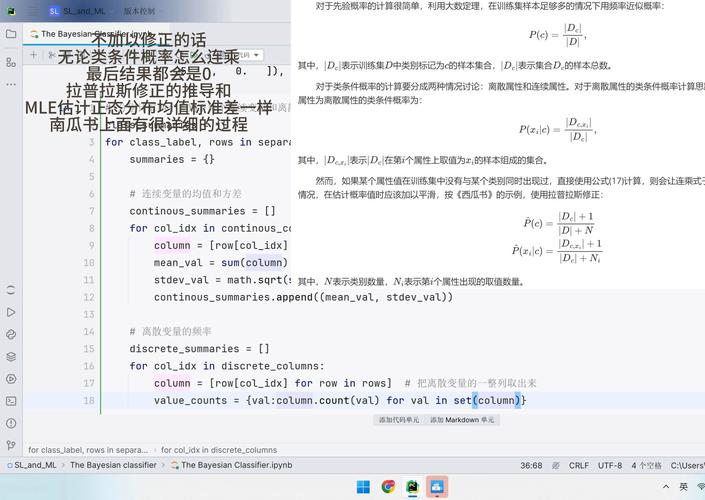The width and height of the screenshot is (705, 500).
Task: Launch Chrome from the taskbar
Action: [388, 487]
